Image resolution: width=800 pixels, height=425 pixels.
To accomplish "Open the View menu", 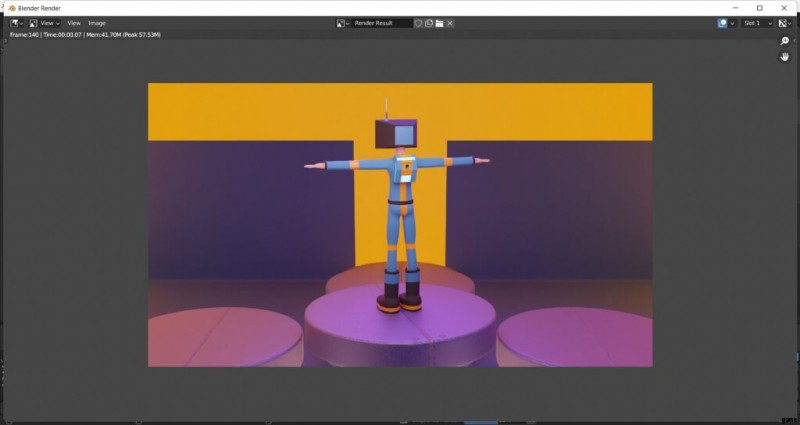I will tap(74, 23).
